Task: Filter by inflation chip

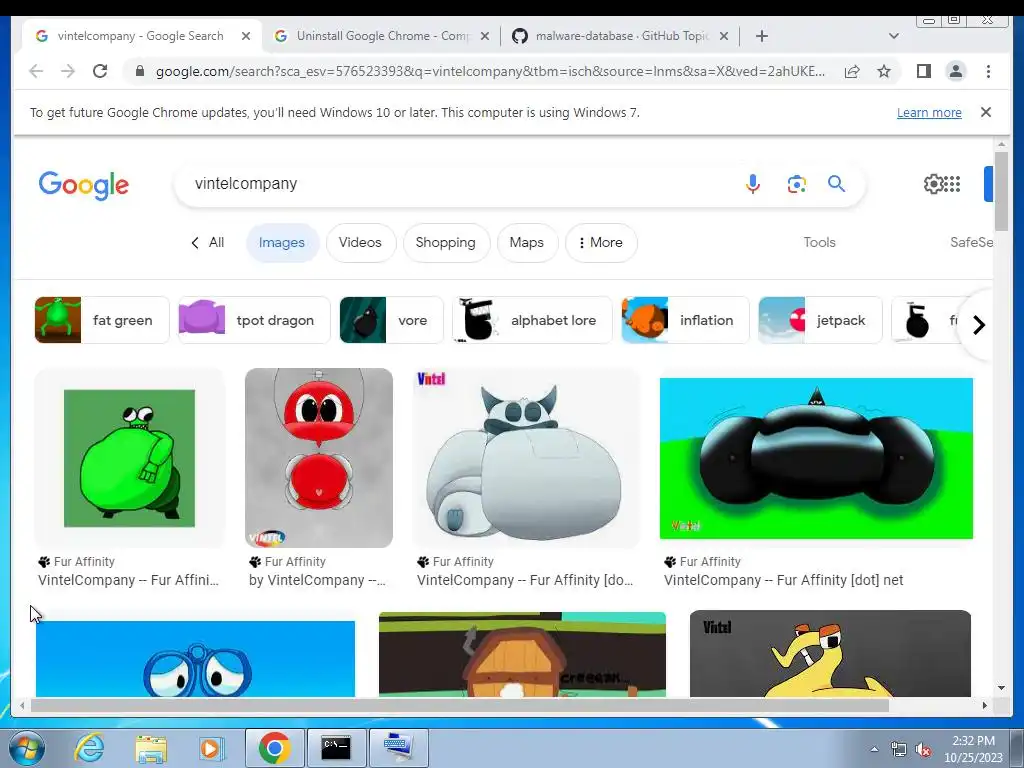Action: click(x=685, y=320)
